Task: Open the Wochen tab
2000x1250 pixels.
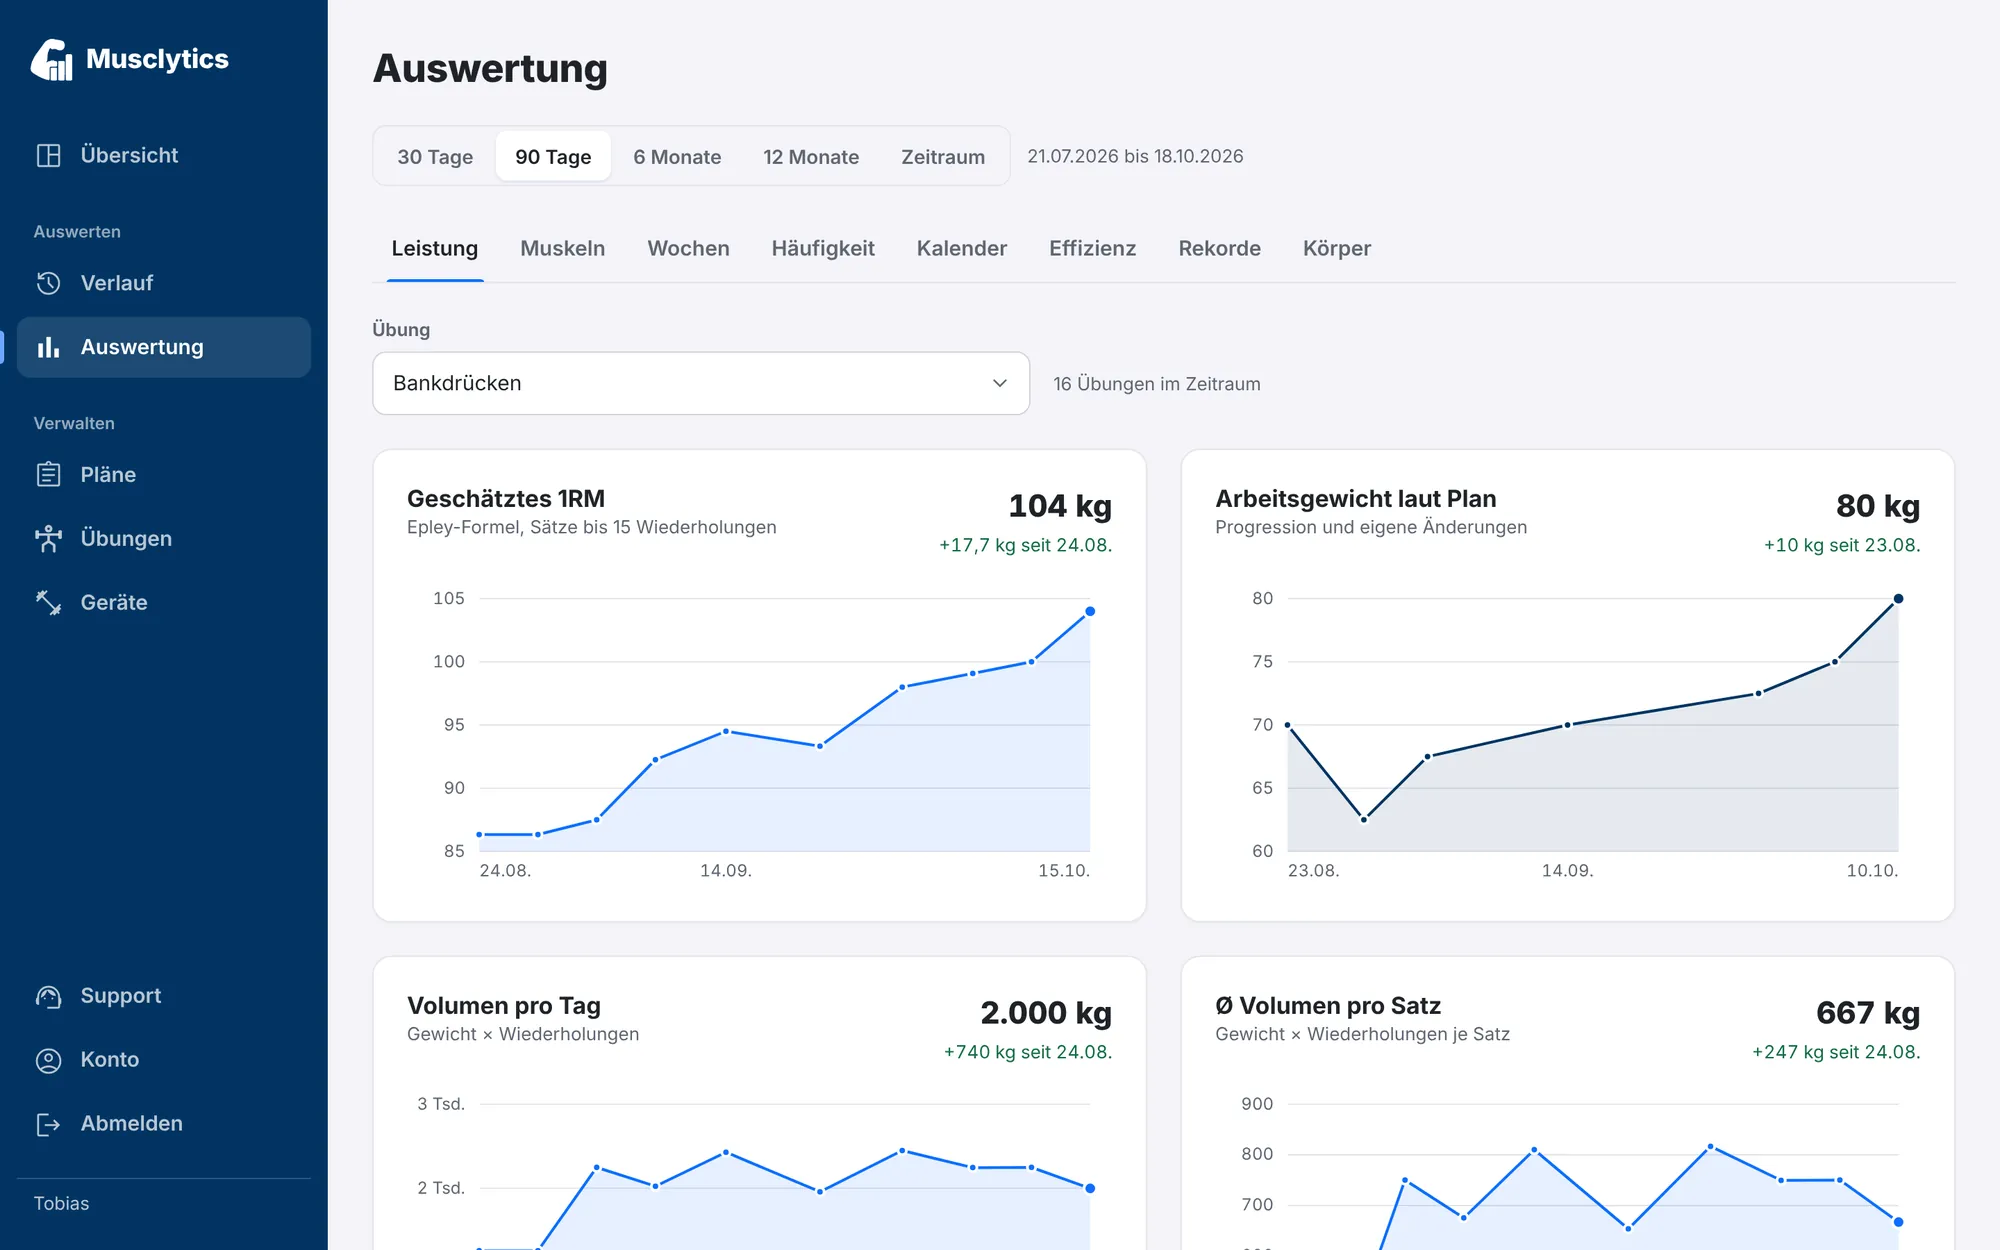Action: (688, 248)
